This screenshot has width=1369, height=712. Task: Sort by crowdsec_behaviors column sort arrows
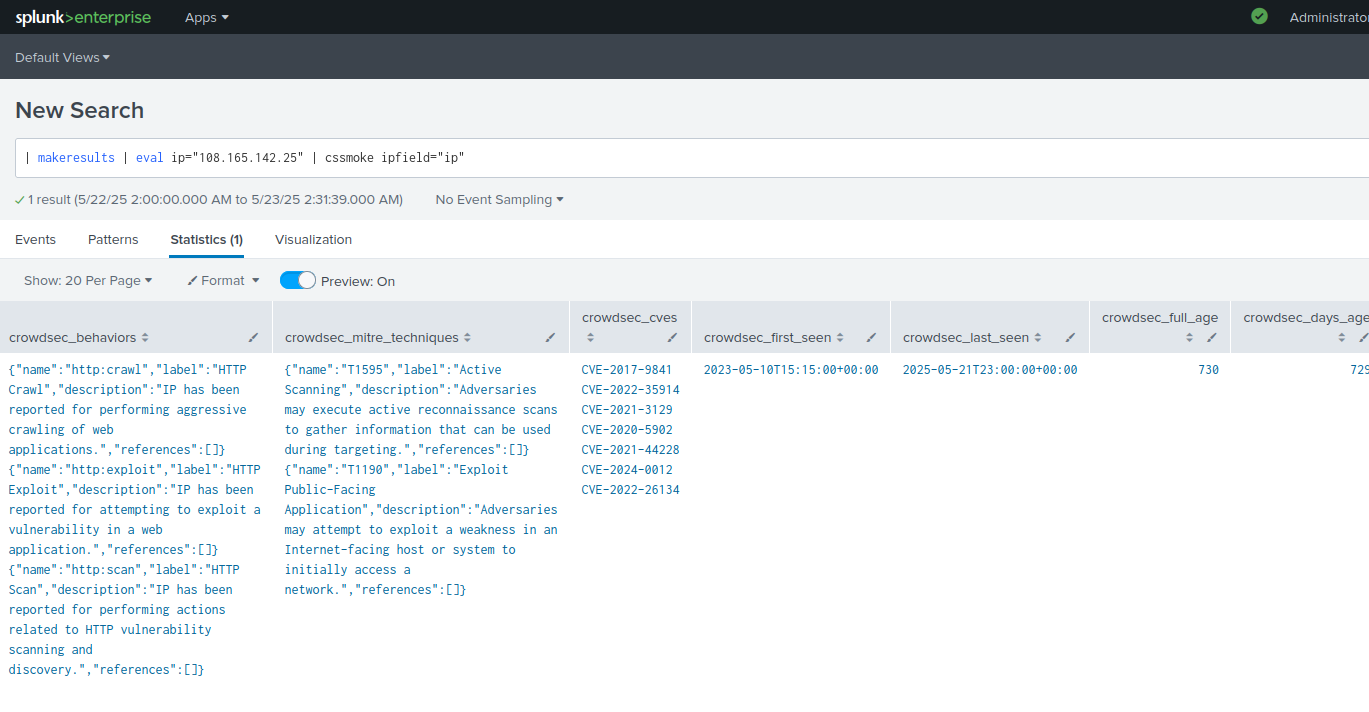click(145, 338)
